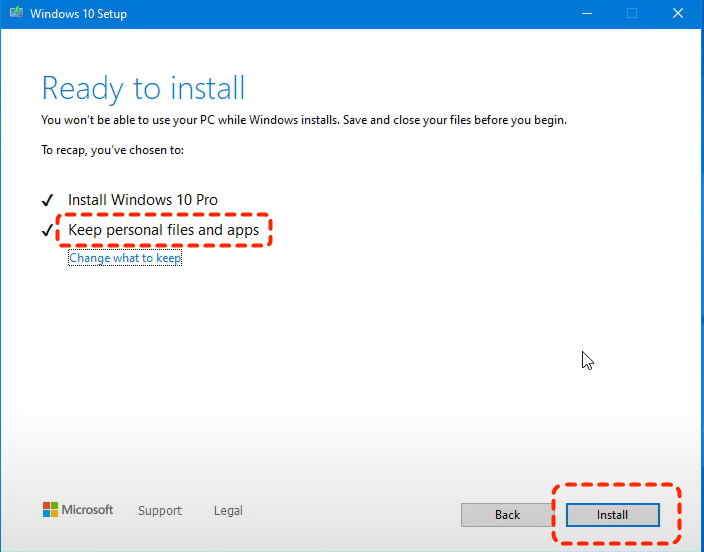Close the Windows 10 Setup window
704x552 pixels.
(x=678, y=13)
